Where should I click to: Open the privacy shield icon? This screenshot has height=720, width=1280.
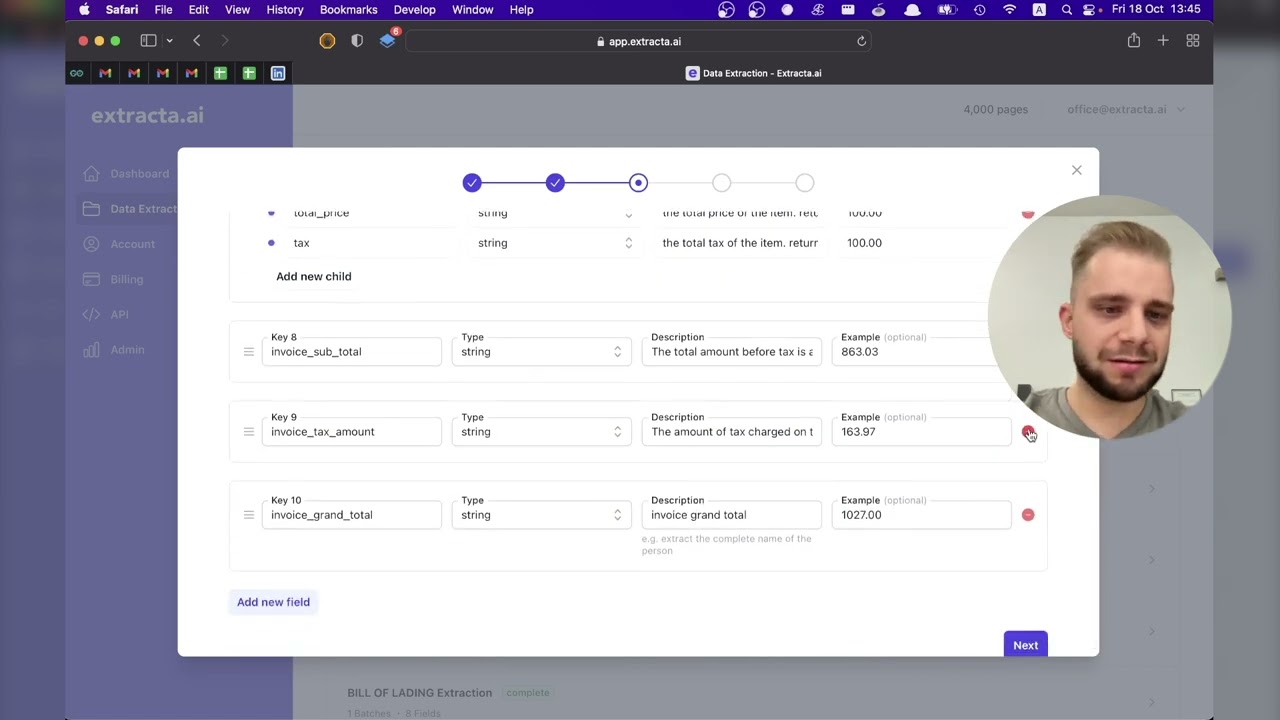[x=357, y=41]
